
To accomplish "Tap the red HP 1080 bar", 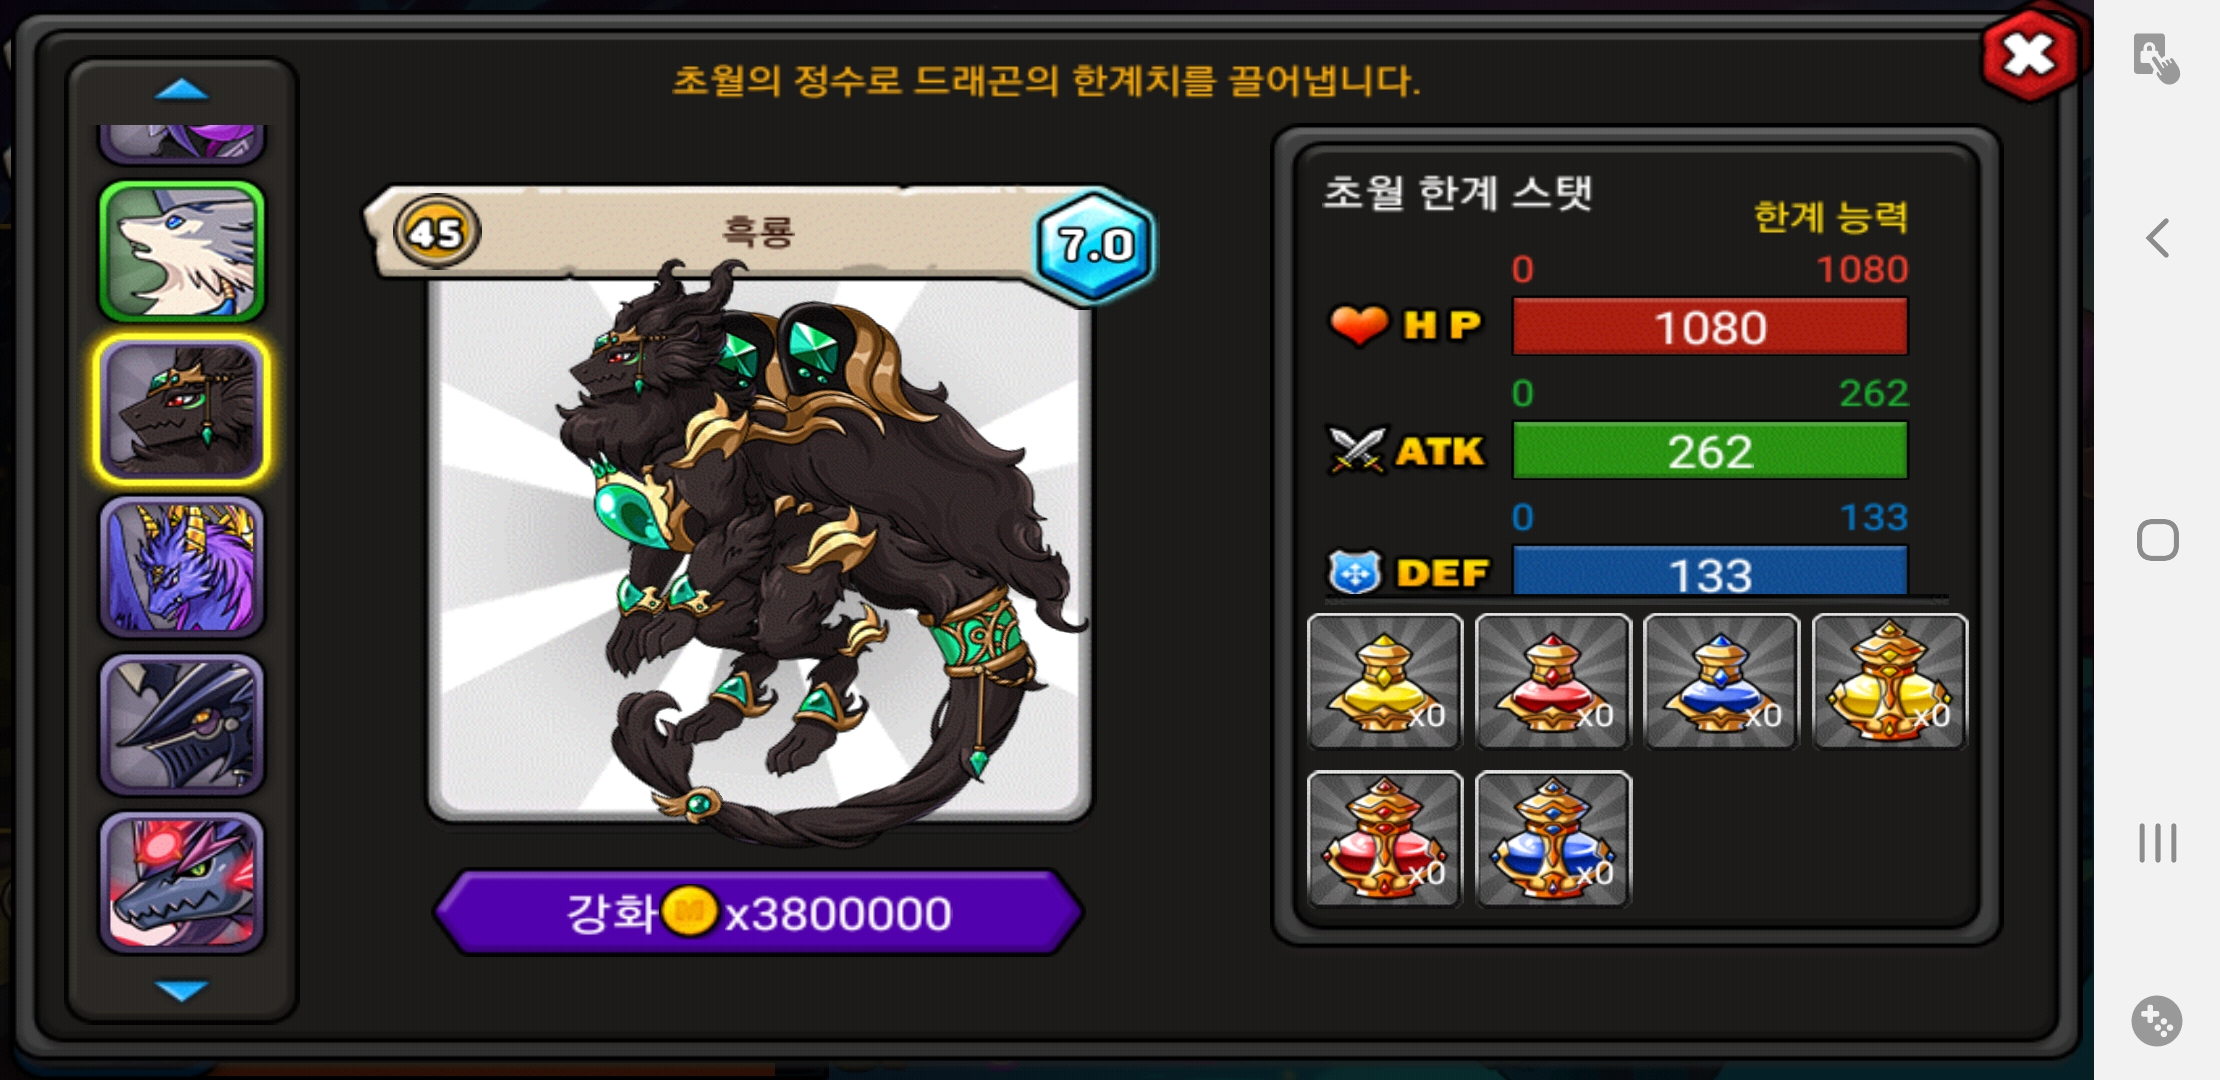I will point(1710,327).
